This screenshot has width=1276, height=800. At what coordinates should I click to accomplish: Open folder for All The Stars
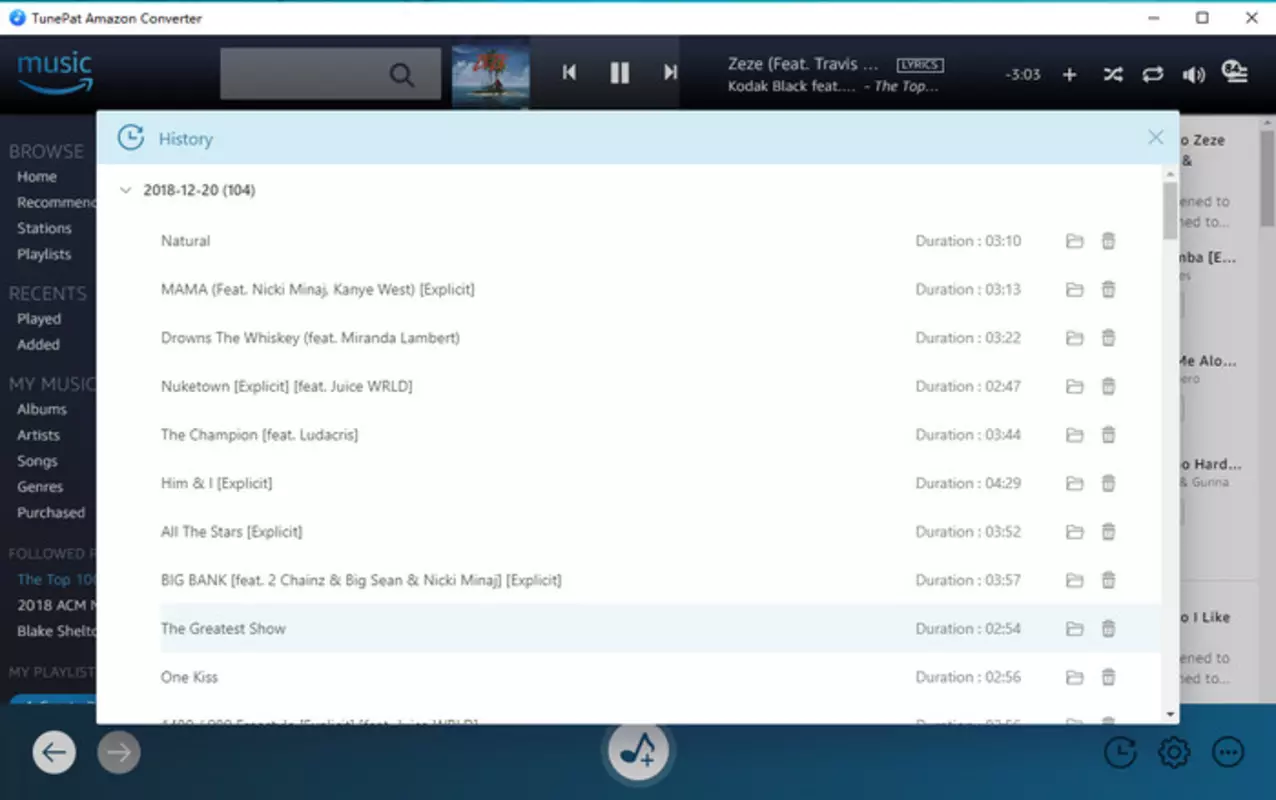1074,532
